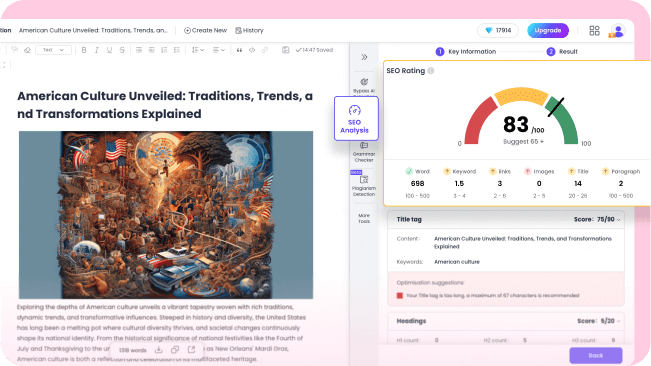Go to step 2 Result

pyautogui.click(x=562, y=51)
